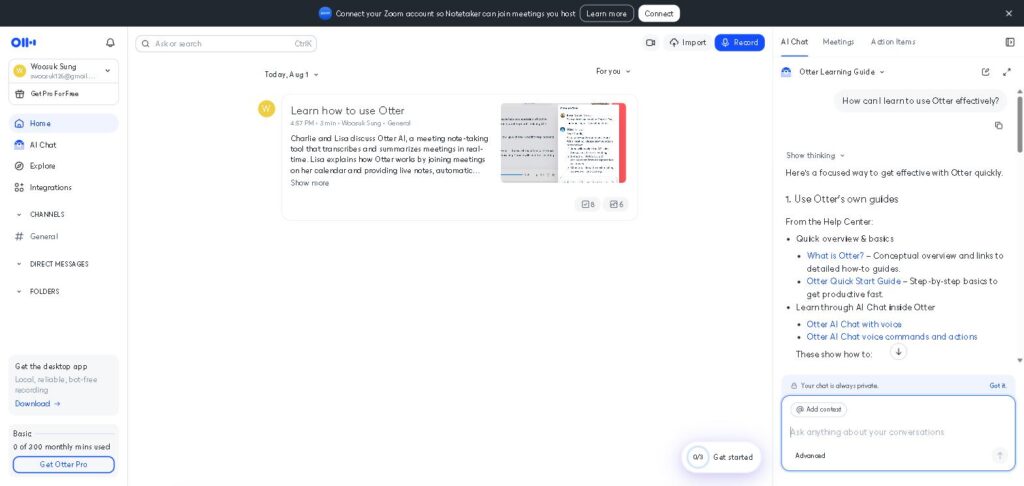Image resolution: width=1024 pixels, height=486 pixels.
Task: Click the 0/3 Get started progress ring
Action: pos(697,457)
